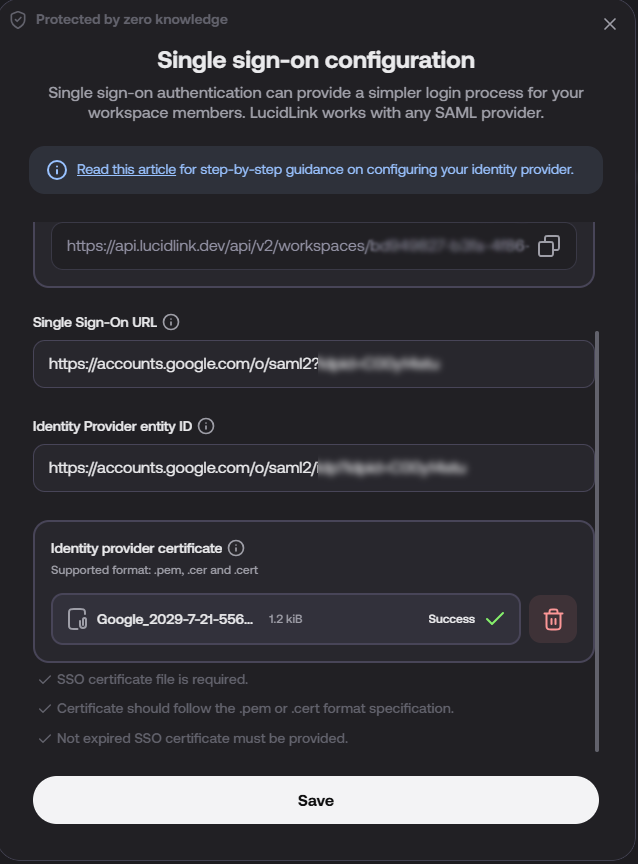Save the SSO configuration

(316, 800)
